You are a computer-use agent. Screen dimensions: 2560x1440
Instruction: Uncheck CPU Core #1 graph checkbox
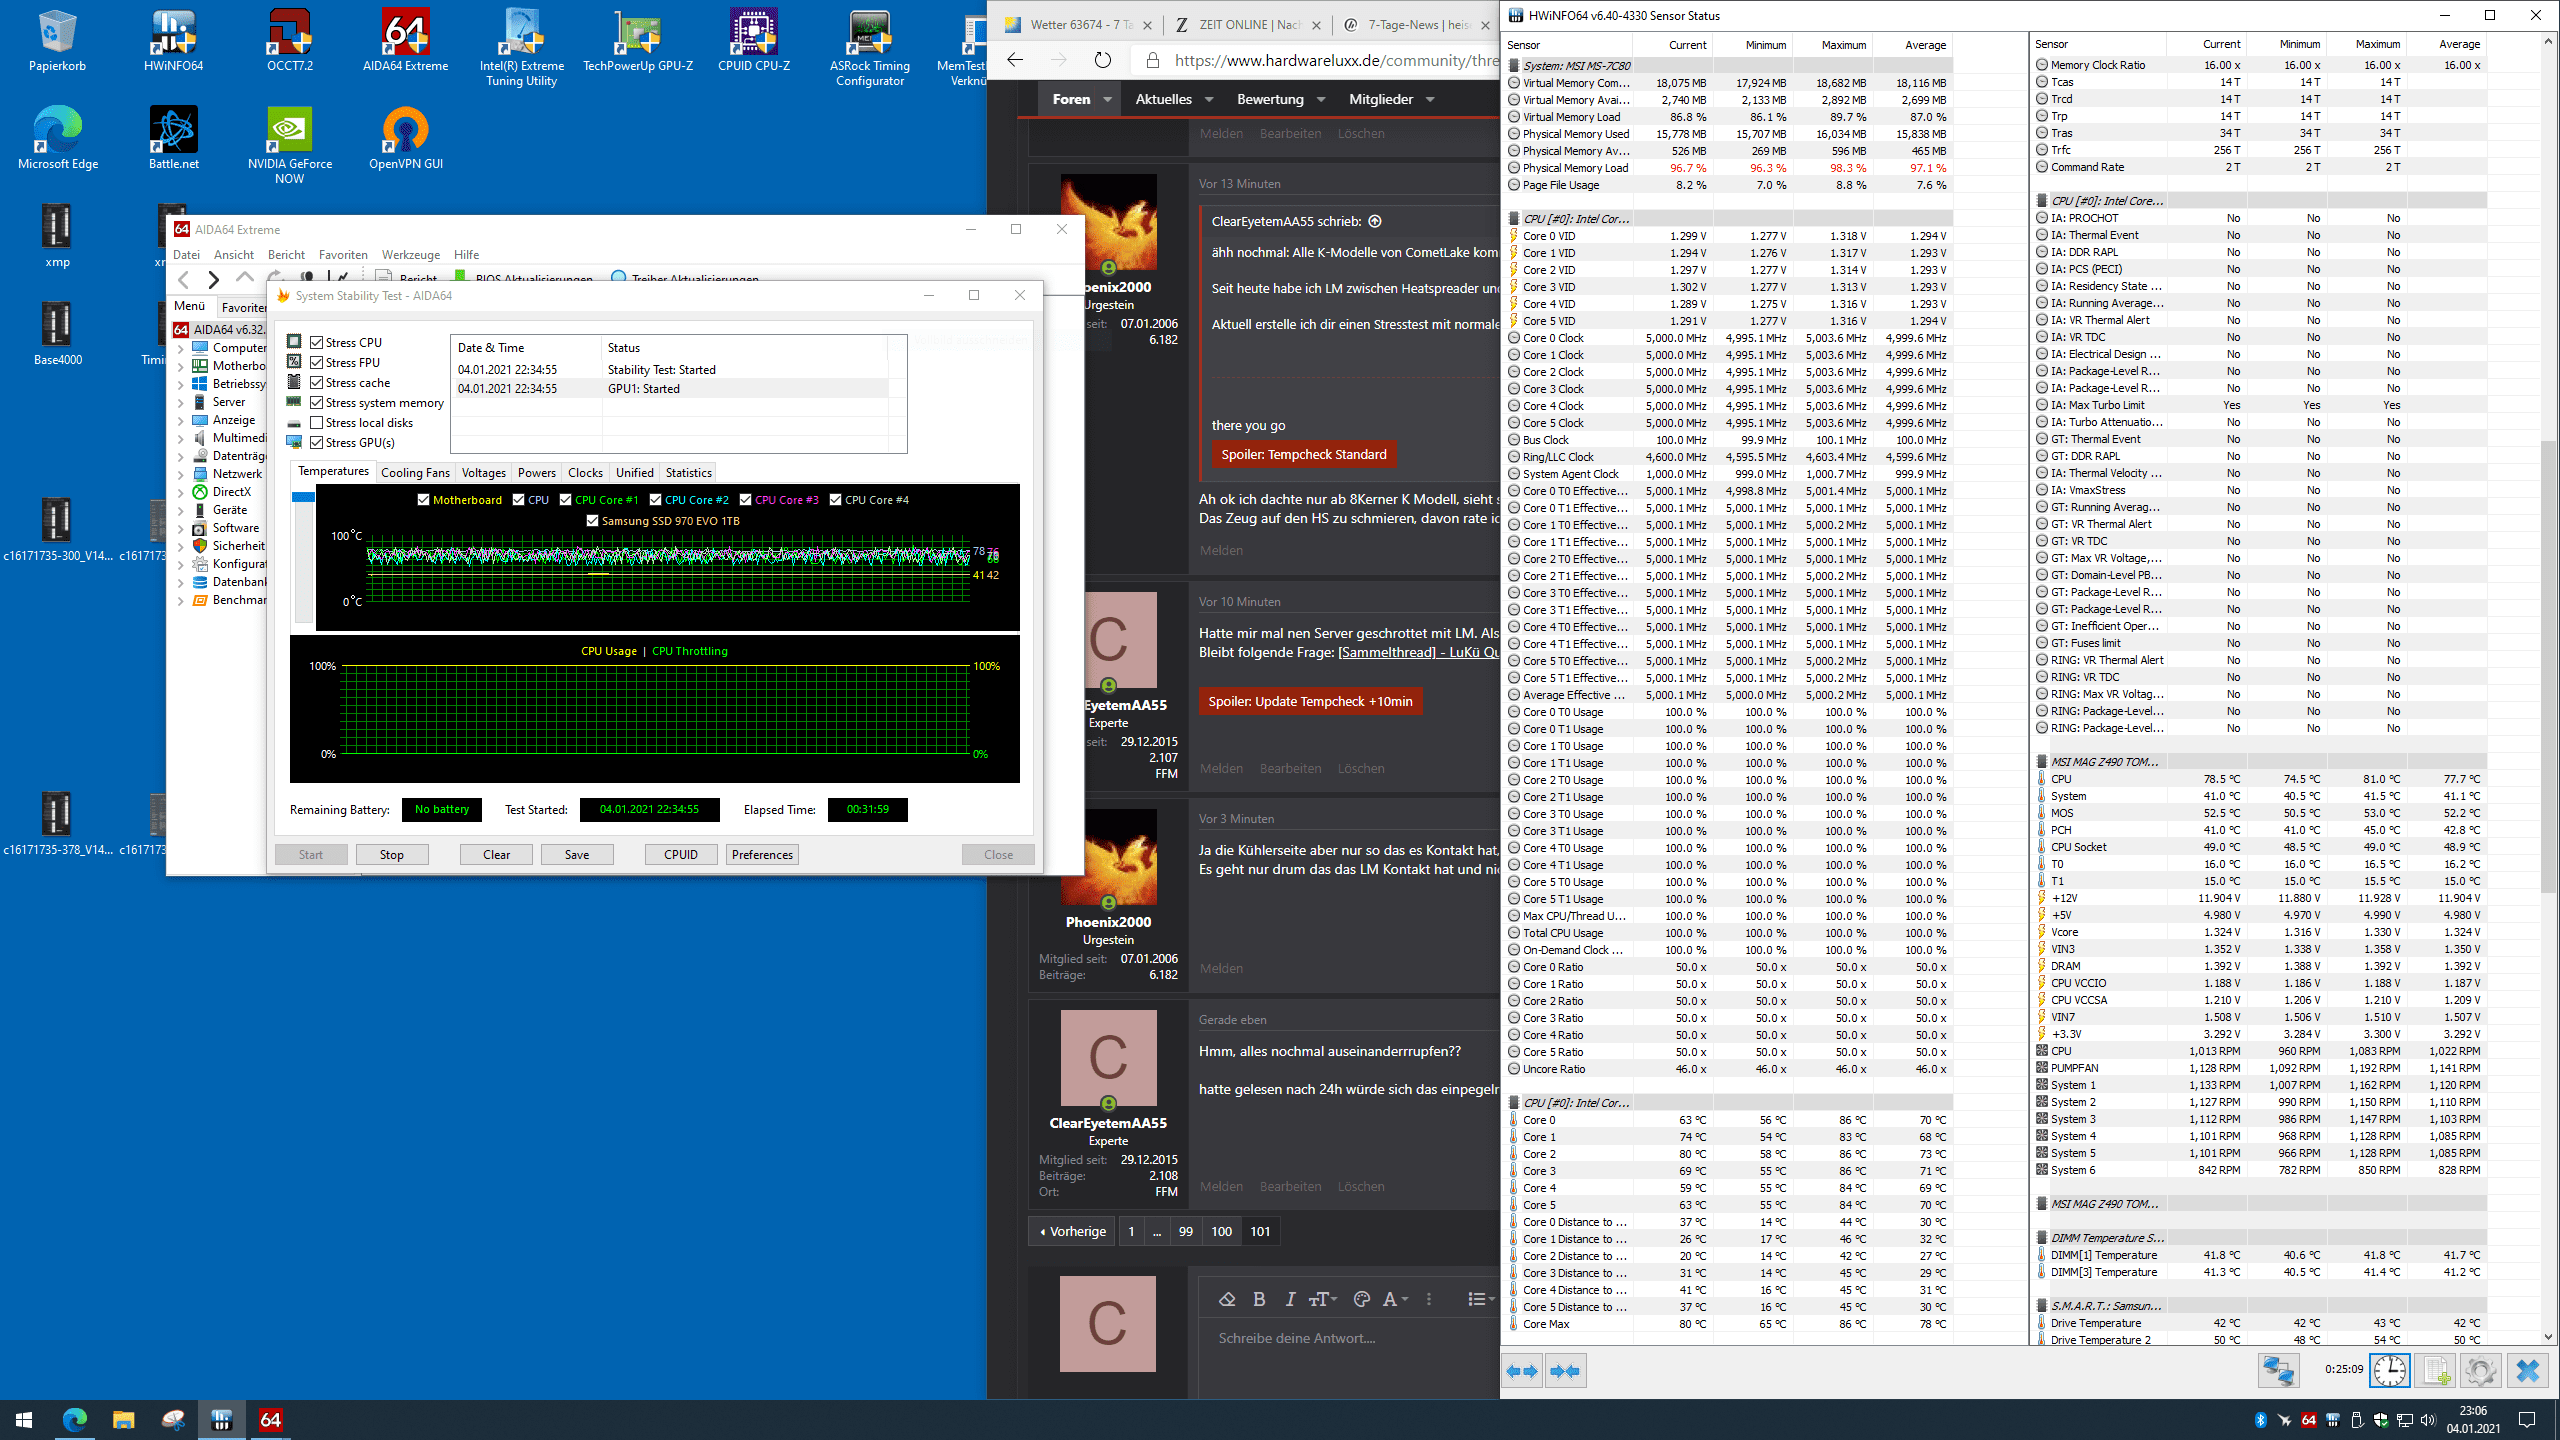(x=565, y=500)
